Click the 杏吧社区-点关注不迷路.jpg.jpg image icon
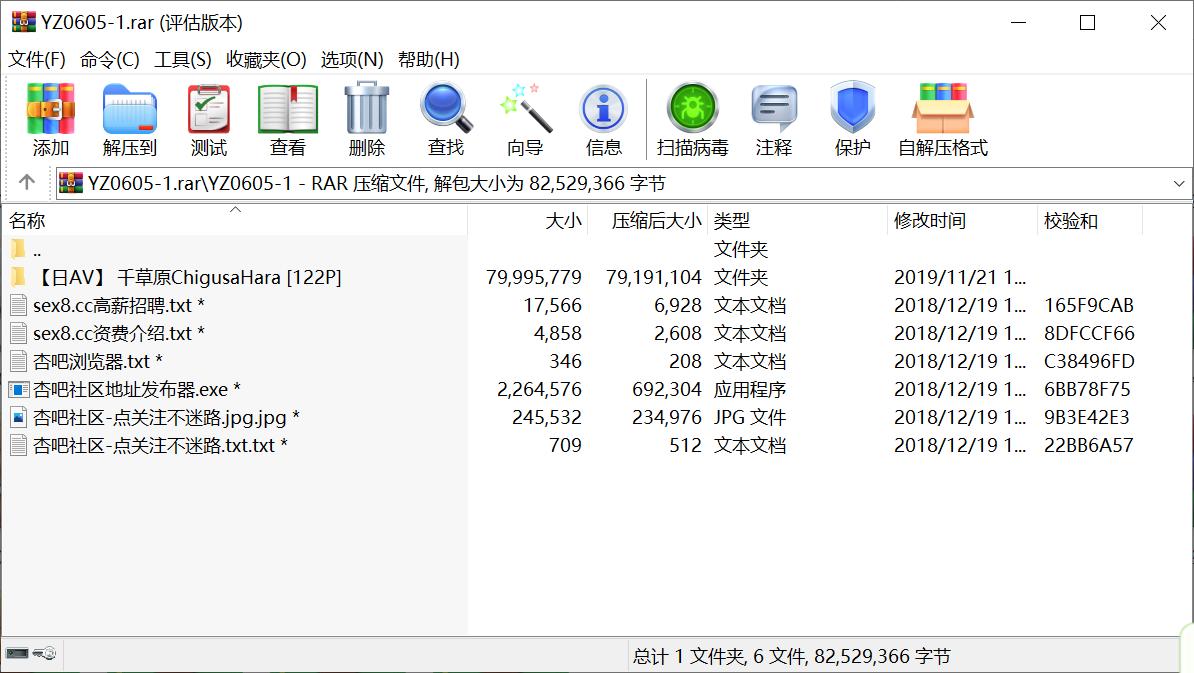Image resolution: width=1194 pixels, height=673 pixels. point(18,417)
